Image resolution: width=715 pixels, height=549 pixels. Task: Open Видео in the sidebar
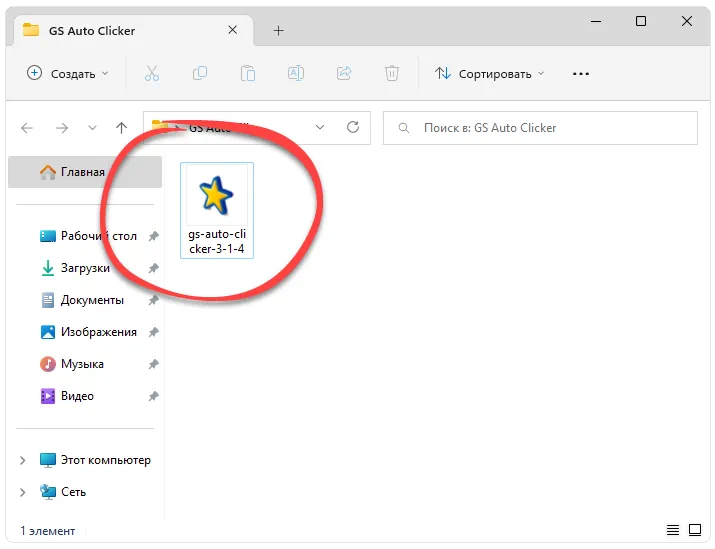tap(67, 395)
